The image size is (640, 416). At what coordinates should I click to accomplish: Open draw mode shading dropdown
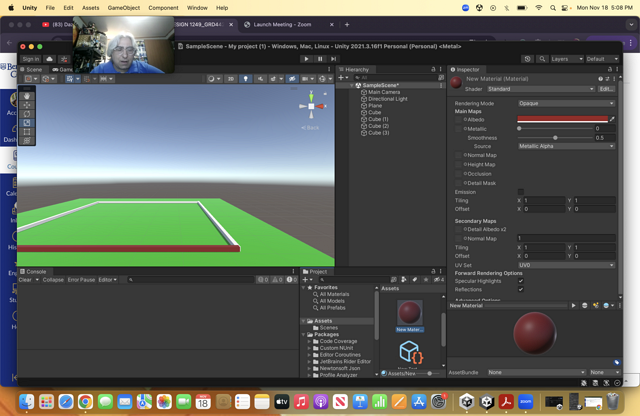213,79
